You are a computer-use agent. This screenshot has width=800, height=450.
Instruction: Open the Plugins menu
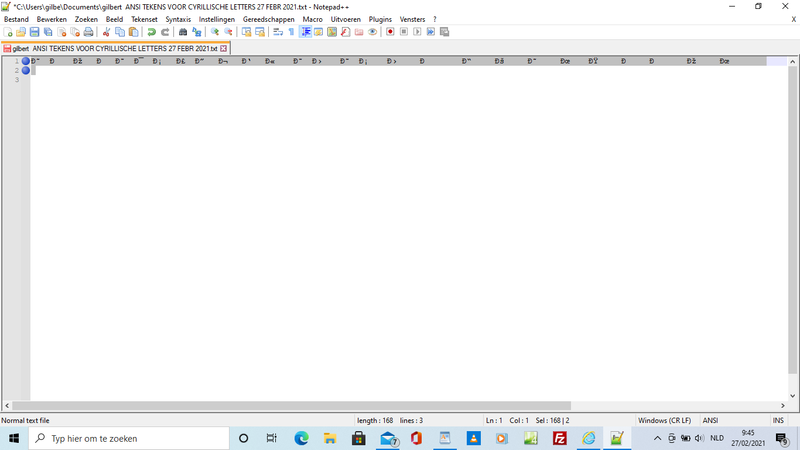[x=380, y=19]
